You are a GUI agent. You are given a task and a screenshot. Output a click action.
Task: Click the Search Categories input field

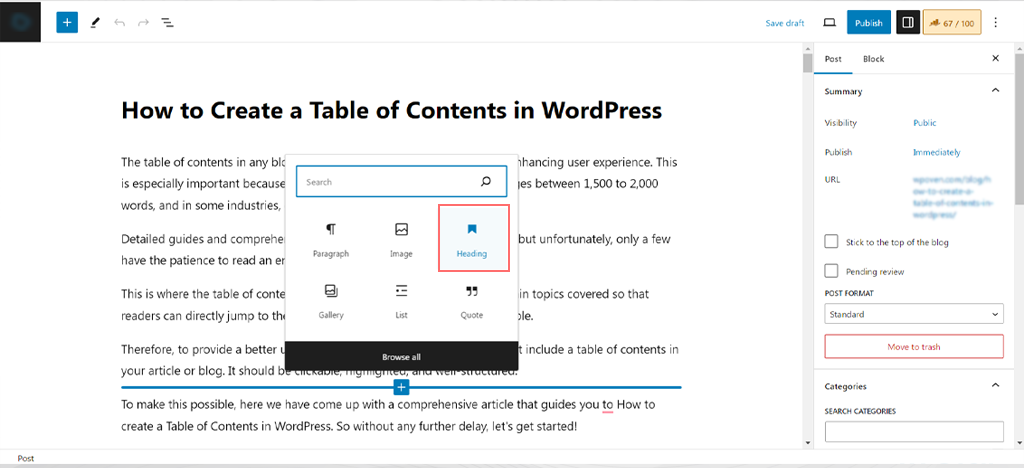(x=914, y=432)
